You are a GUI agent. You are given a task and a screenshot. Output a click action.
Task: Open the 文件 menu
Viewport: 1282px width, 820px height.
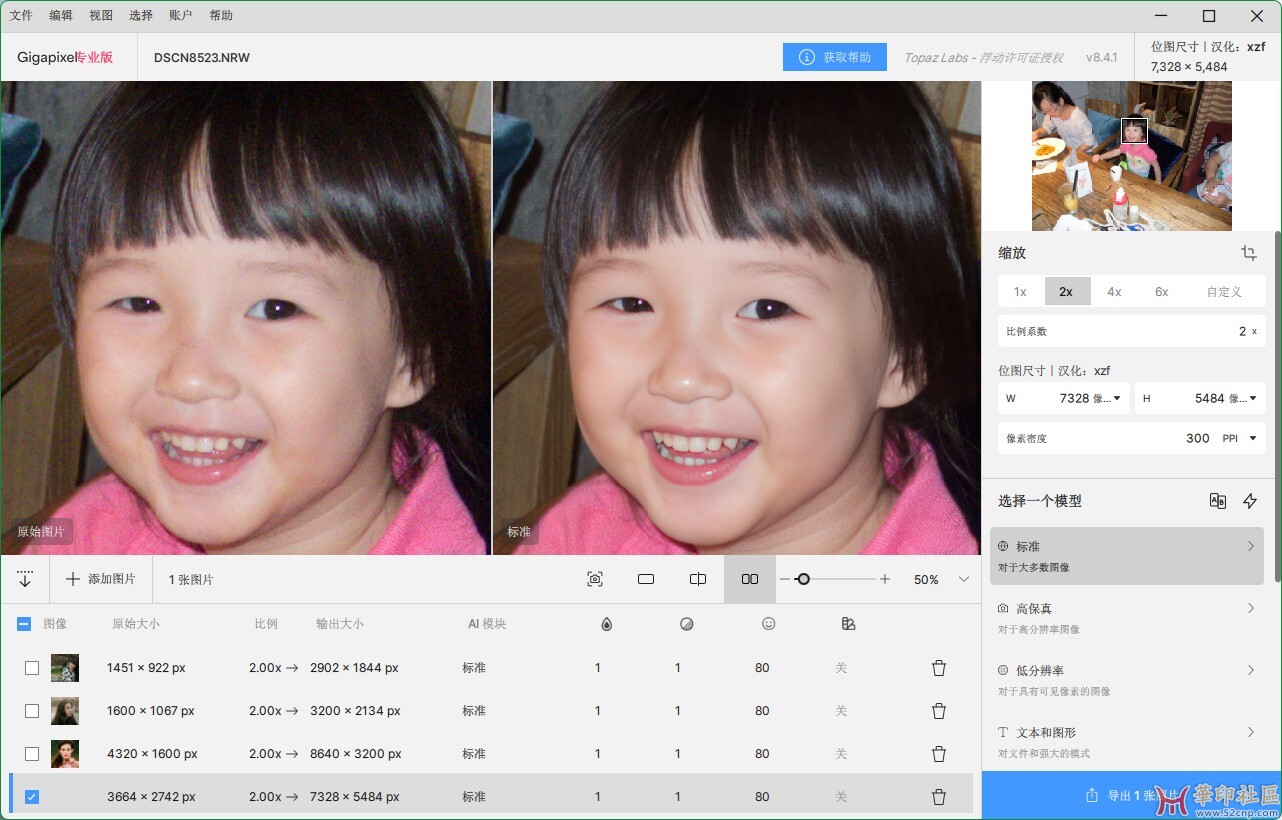21,16
